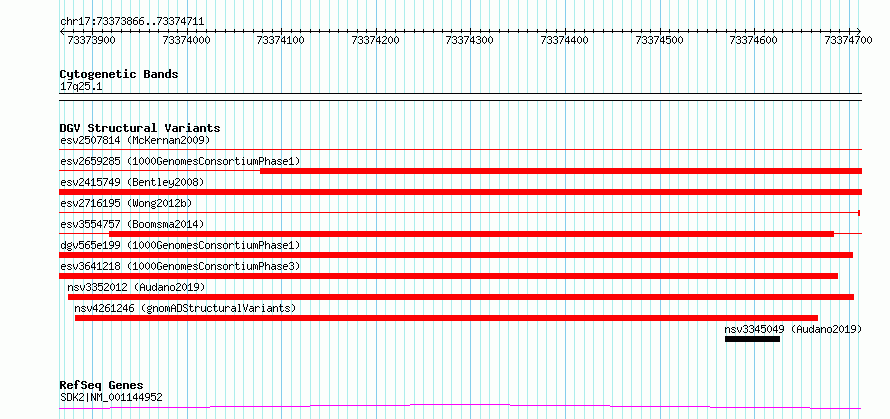Click ruler position 73374000

click(x=186, y=40)
